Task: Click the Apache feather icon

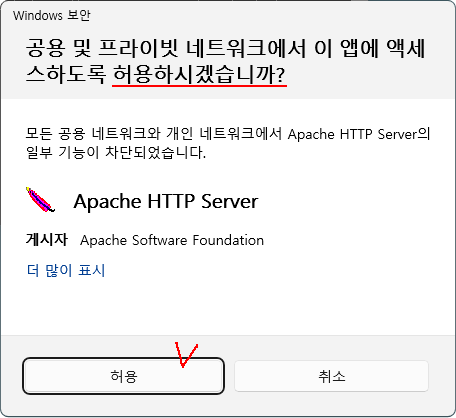Action: pos(40,200)
